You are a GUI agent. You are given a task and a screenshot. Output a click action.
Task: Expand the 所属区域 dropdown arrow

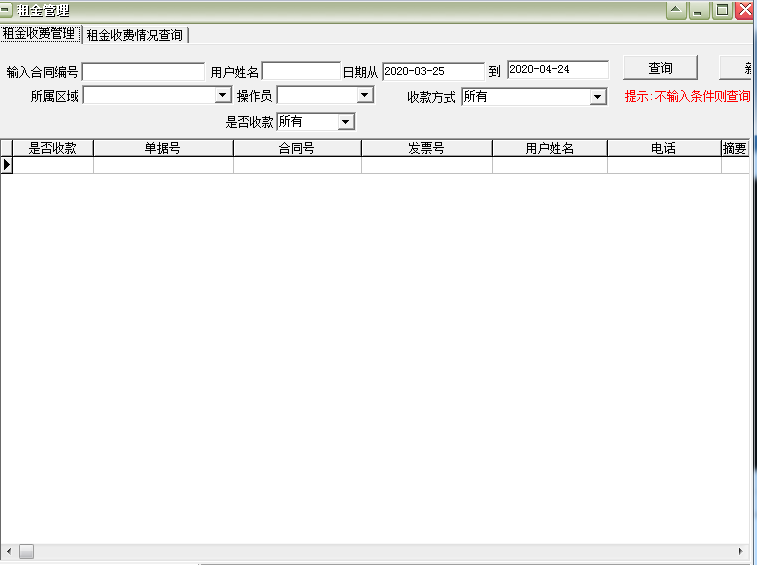tap(223, 95)
